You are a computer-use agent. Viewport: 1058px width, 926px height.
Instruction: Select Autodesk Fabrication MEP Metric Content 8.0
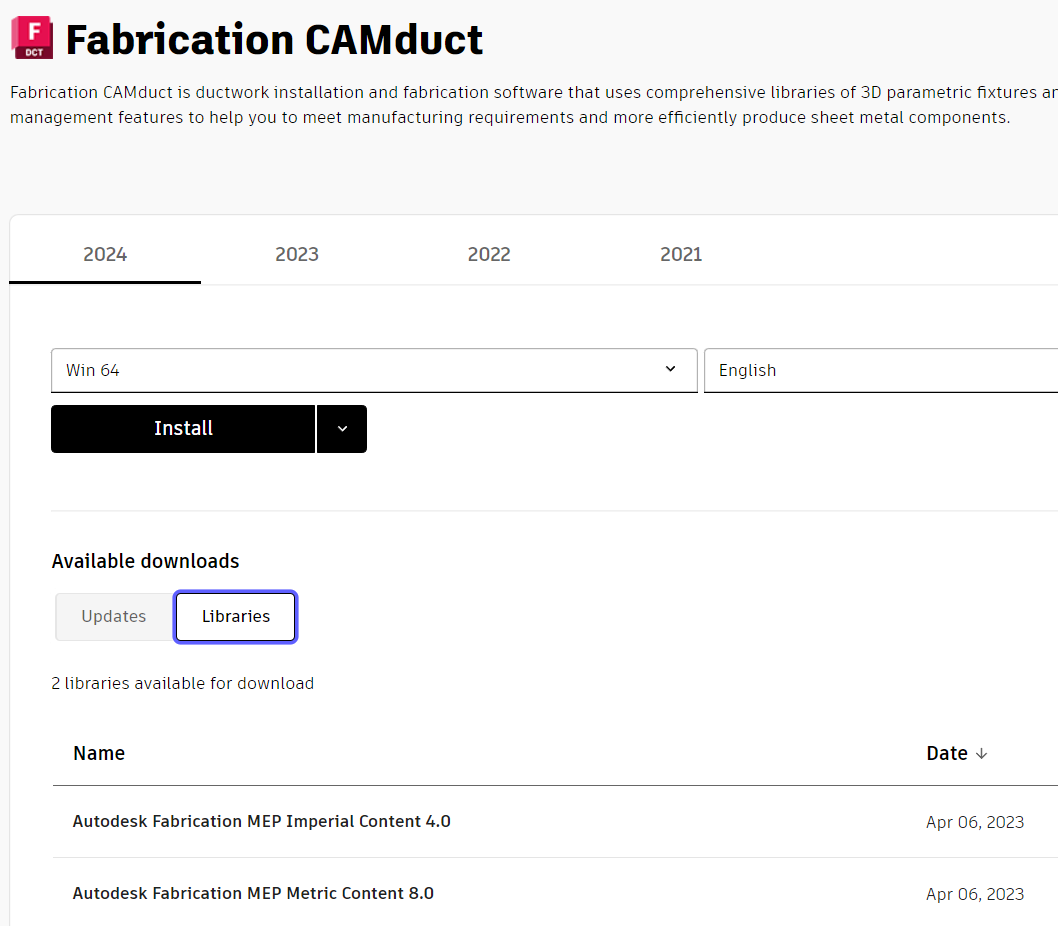coord(253,893)
